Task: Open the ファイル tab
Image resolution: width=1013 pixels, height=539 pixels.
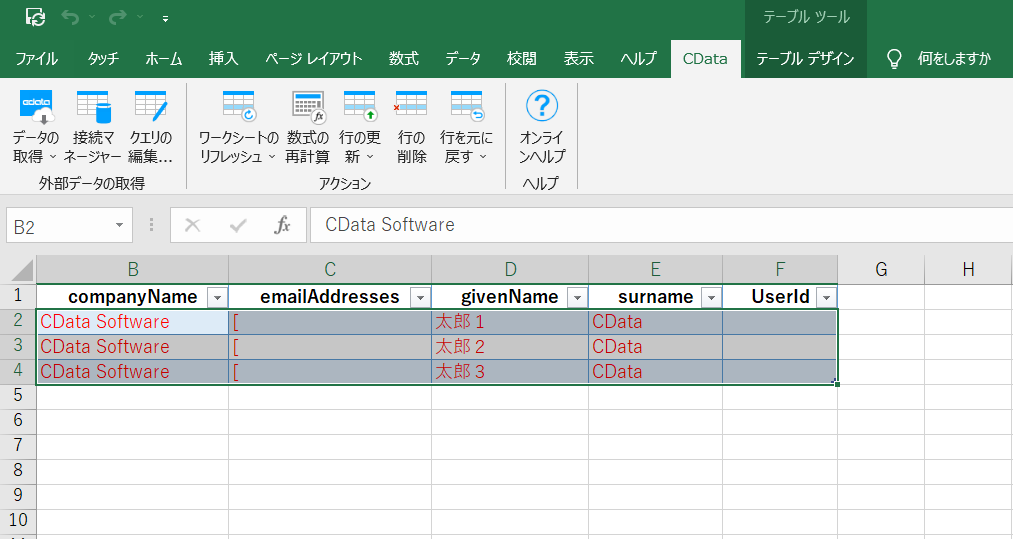Action: (37, 59)
